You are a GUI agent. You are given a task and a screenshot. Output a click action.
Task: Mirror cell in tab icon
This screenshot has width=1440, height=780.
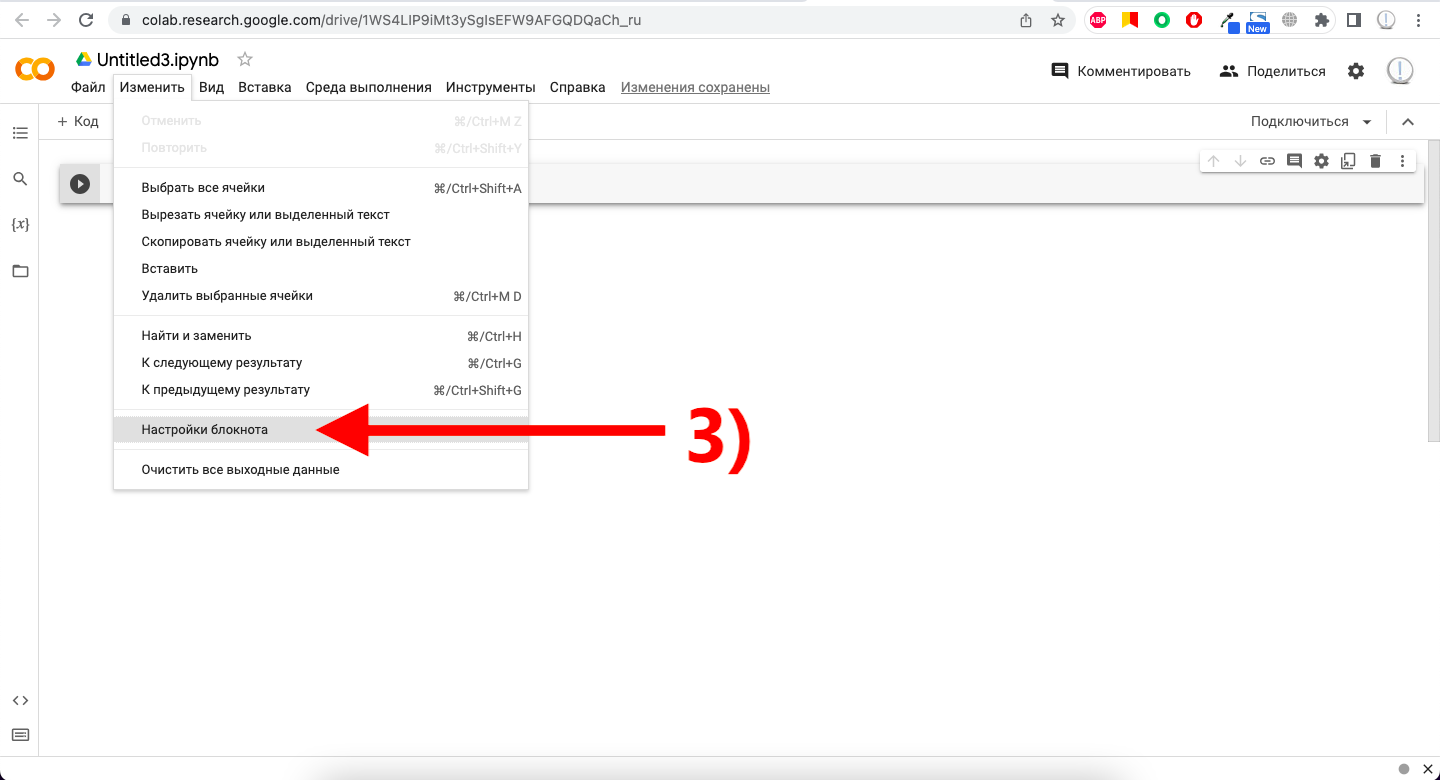pos(1348,161)
